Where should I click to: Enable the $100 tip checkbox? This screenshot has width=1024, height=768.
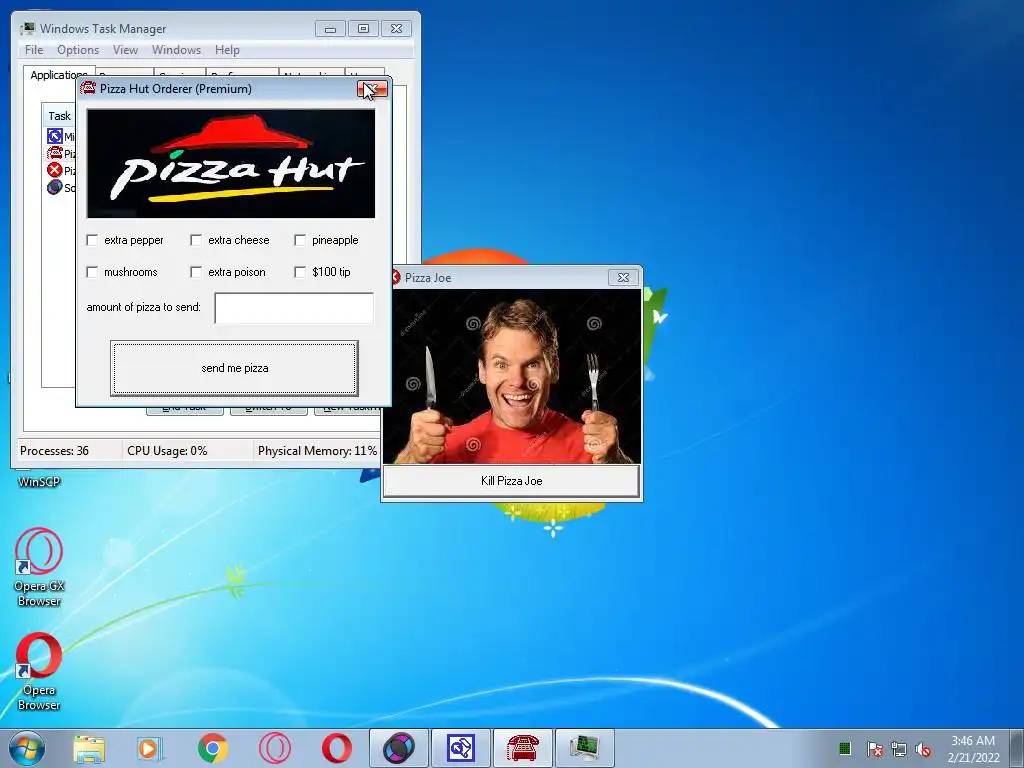pyautogui.click(x=300, y=272)
